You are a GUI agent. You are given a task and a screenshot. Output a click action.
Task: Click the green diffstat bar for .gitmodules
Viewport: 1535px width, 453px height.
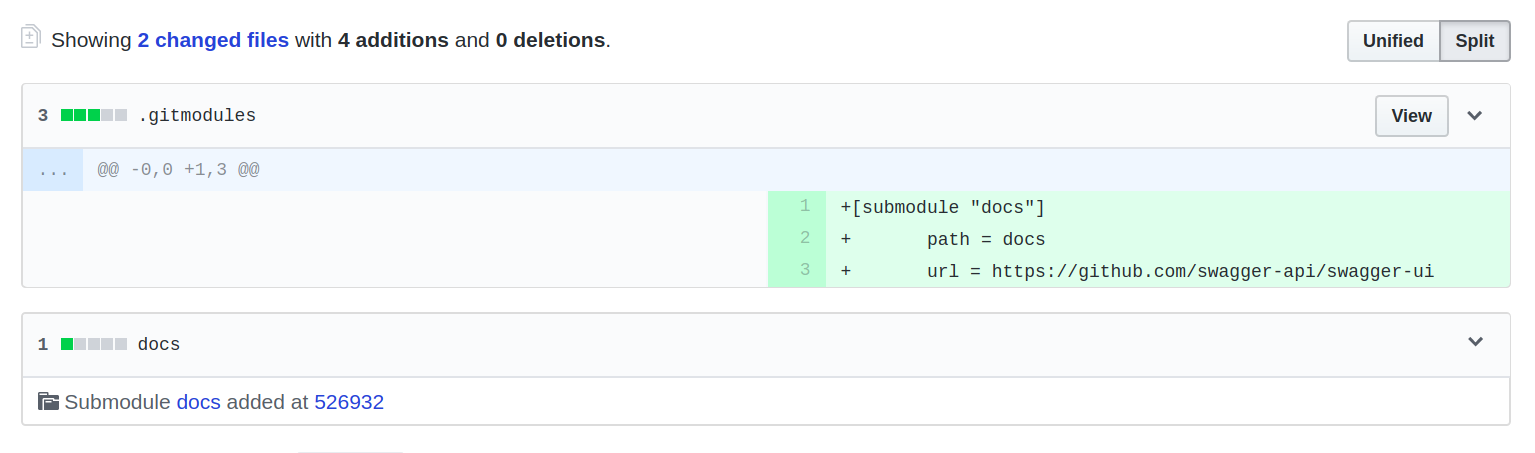click(93, 115)
